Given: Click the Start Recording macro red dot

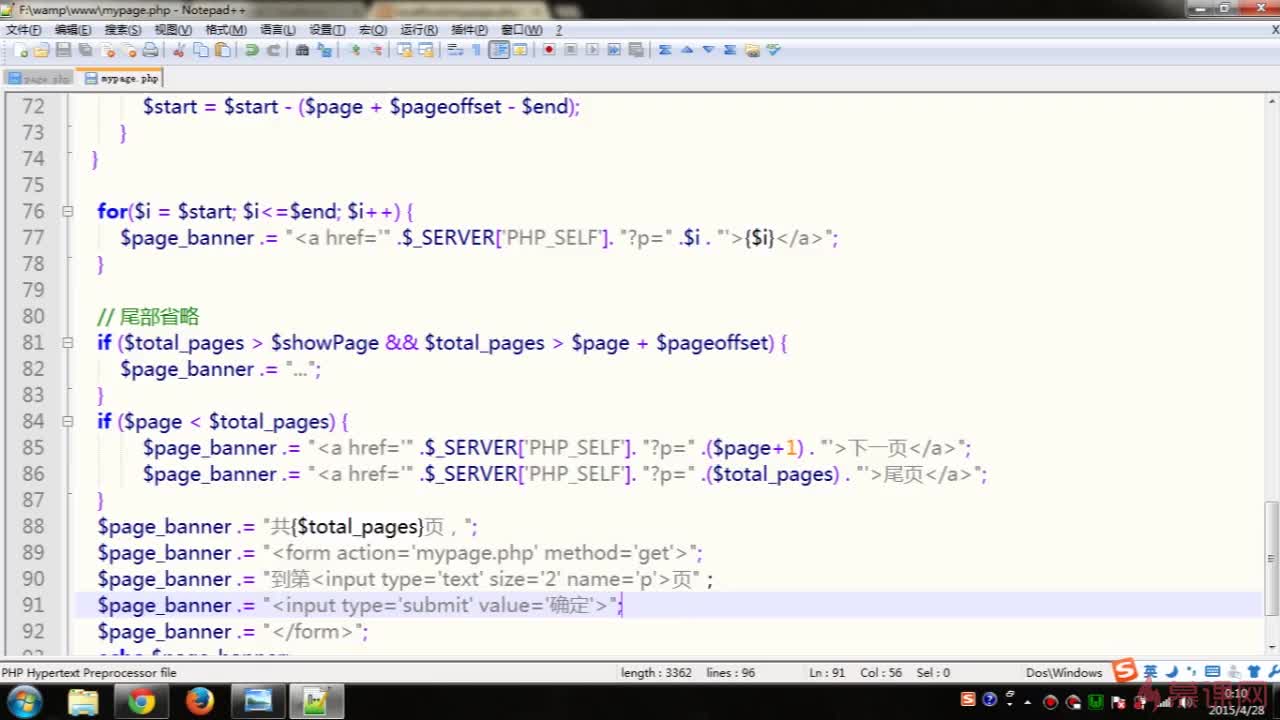Looking at the screenshot, I should 550,50.
